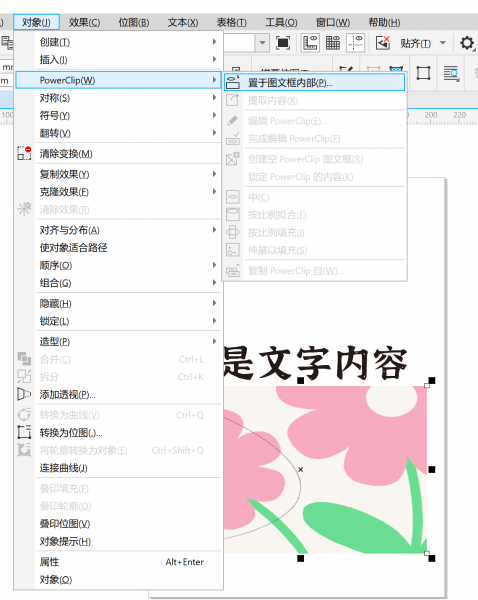478x600 pixels.
Task: Open the 效果(C) menu
Action: [85, 22]
